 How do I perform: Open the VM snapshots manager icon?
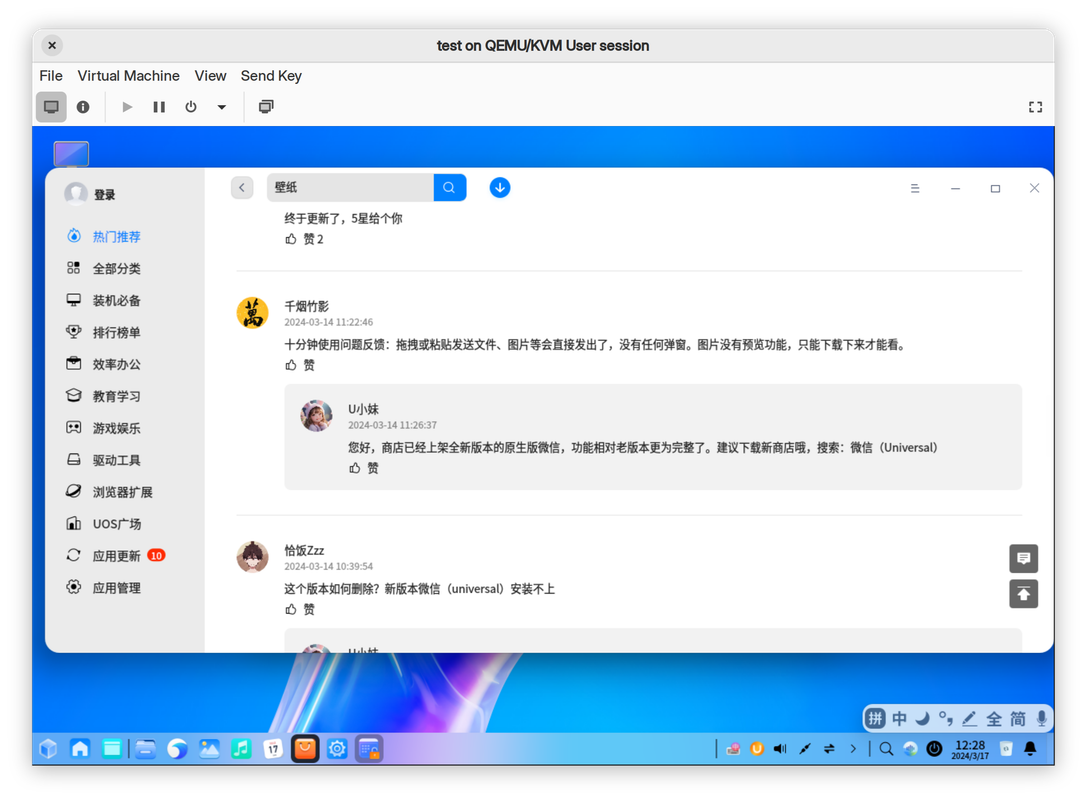[x=266, y=107]
